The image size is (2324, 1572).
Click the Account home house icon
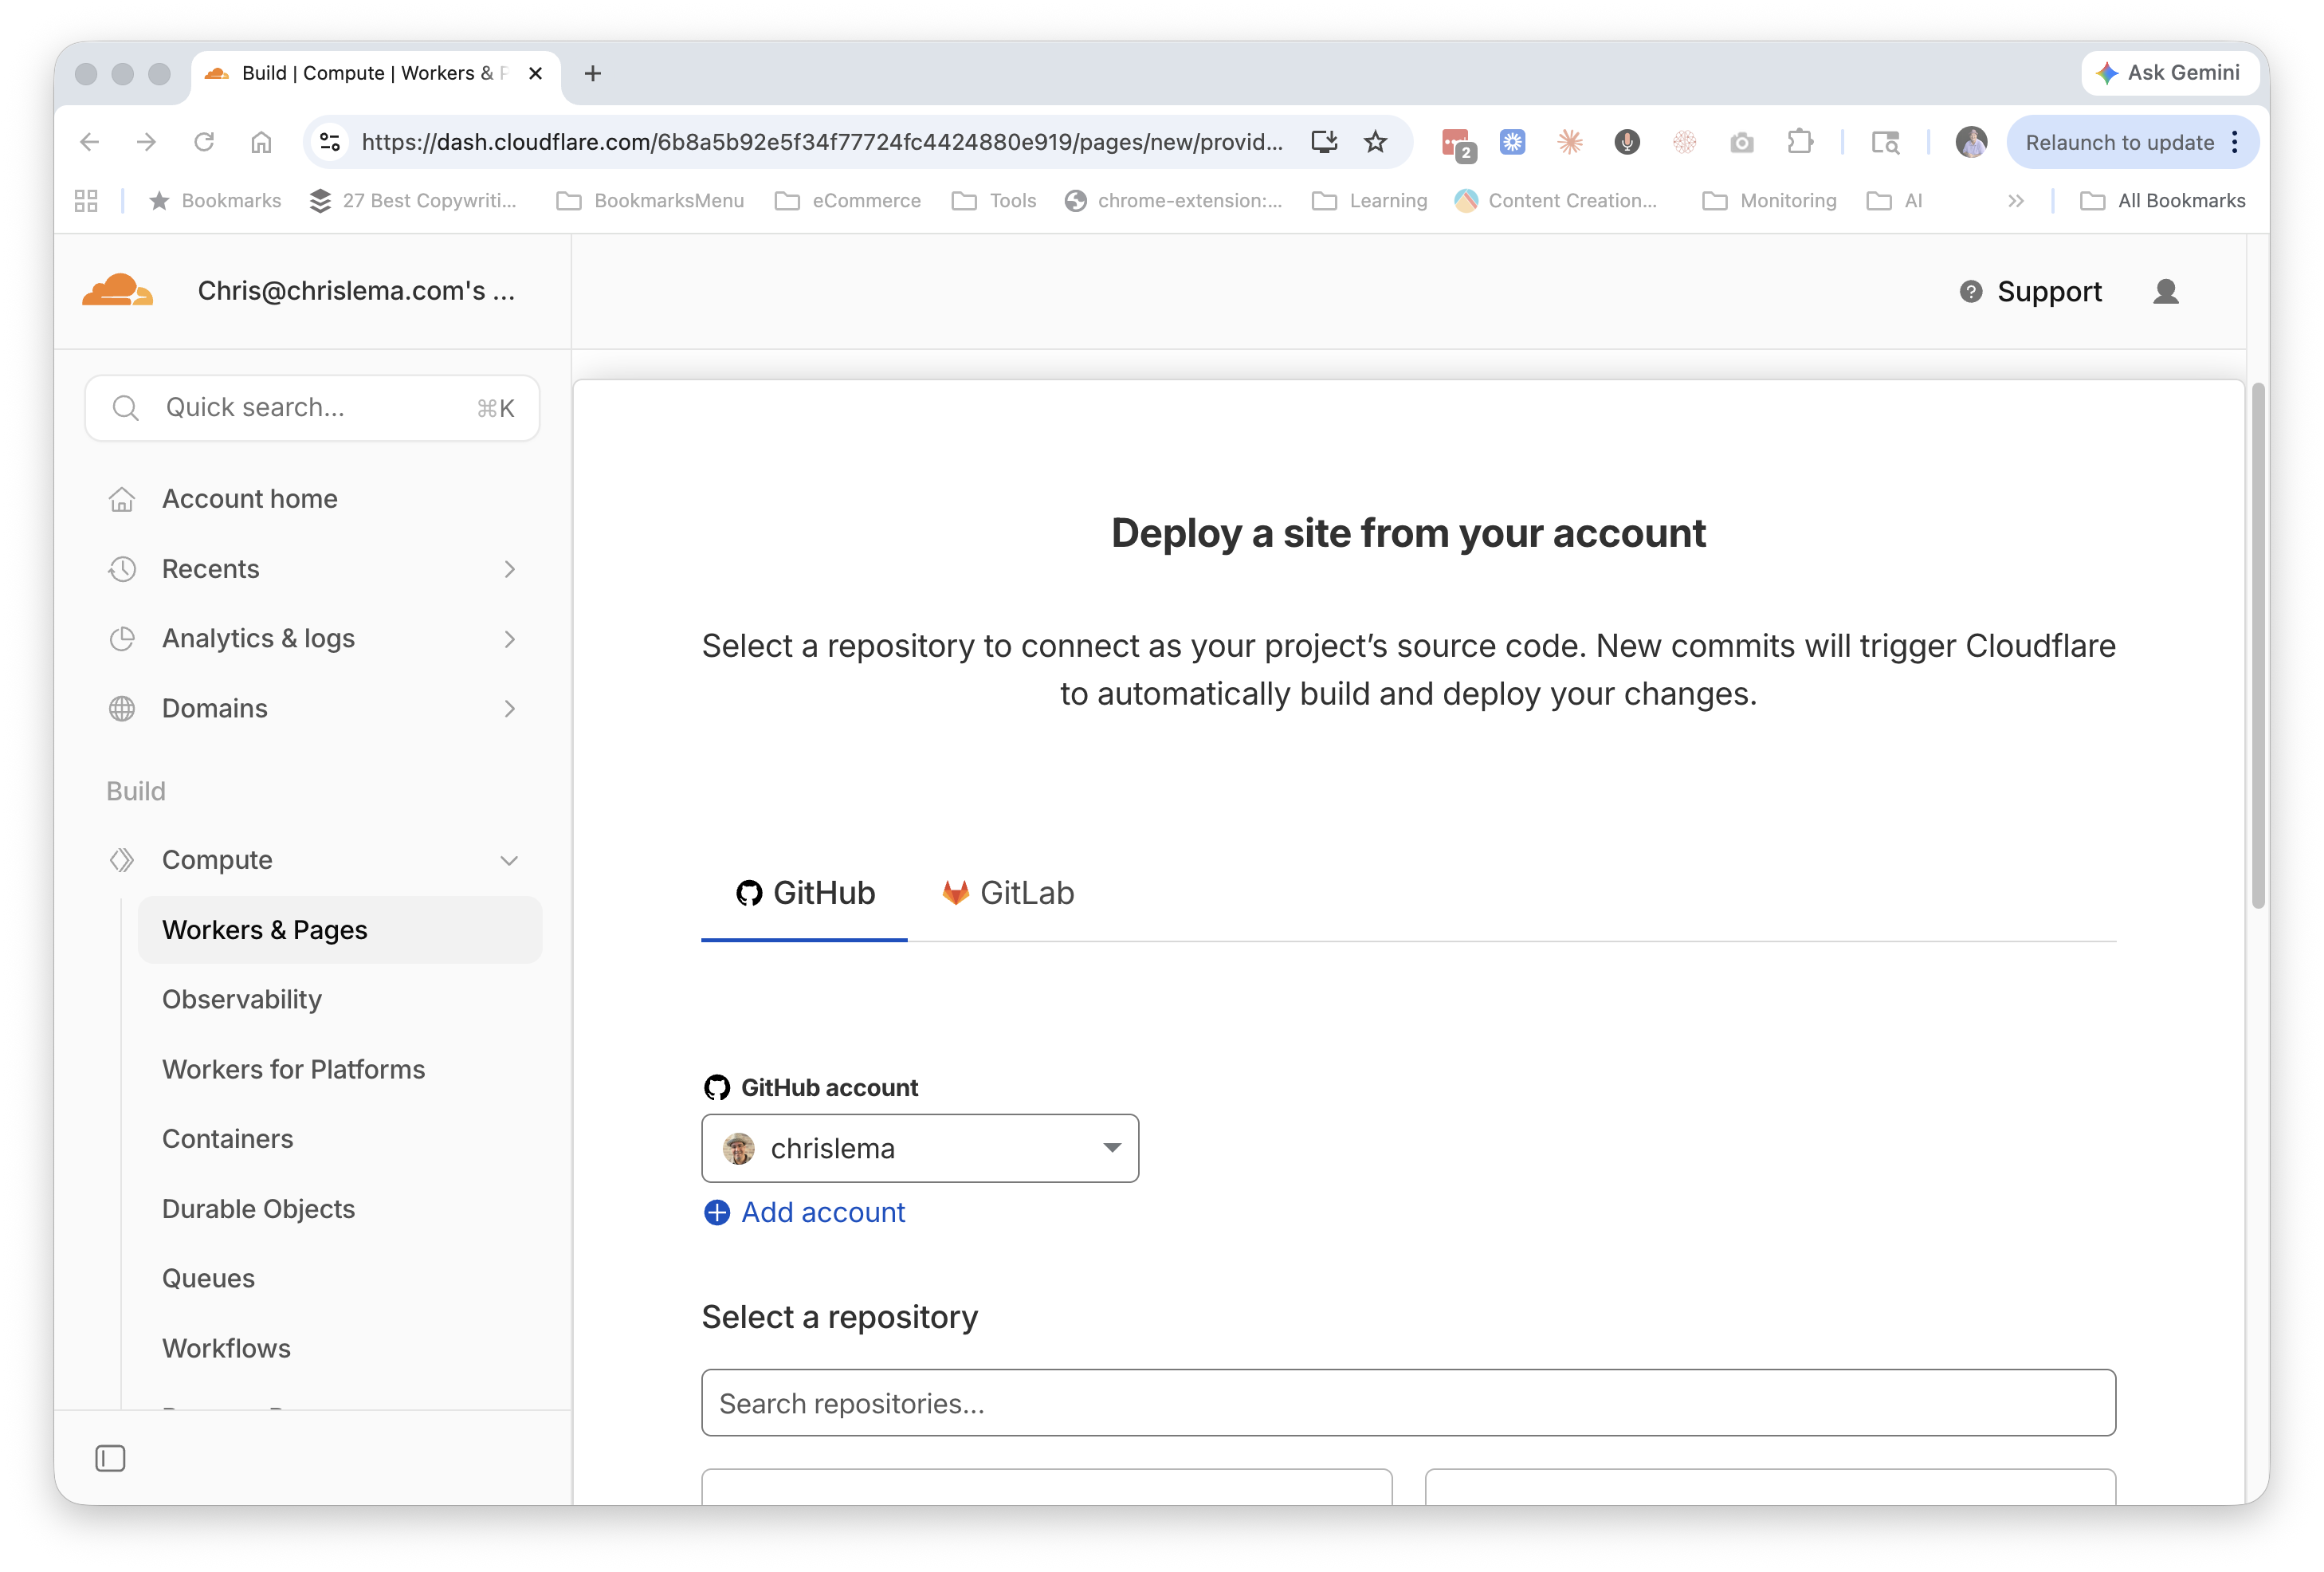tap(122, 499)
